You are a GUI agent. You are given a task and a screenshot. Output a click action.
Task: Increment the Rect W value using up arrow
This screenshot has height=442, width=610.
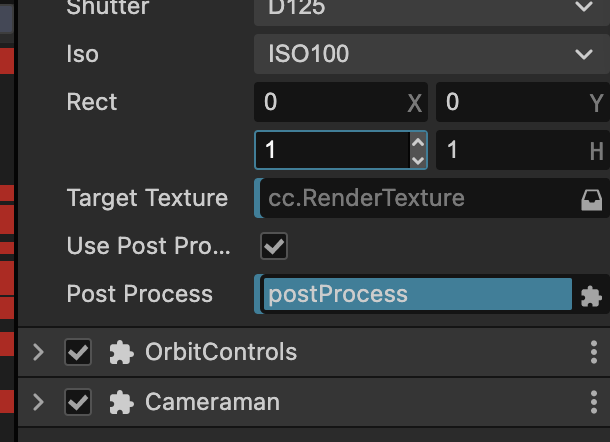coord(418,143)
